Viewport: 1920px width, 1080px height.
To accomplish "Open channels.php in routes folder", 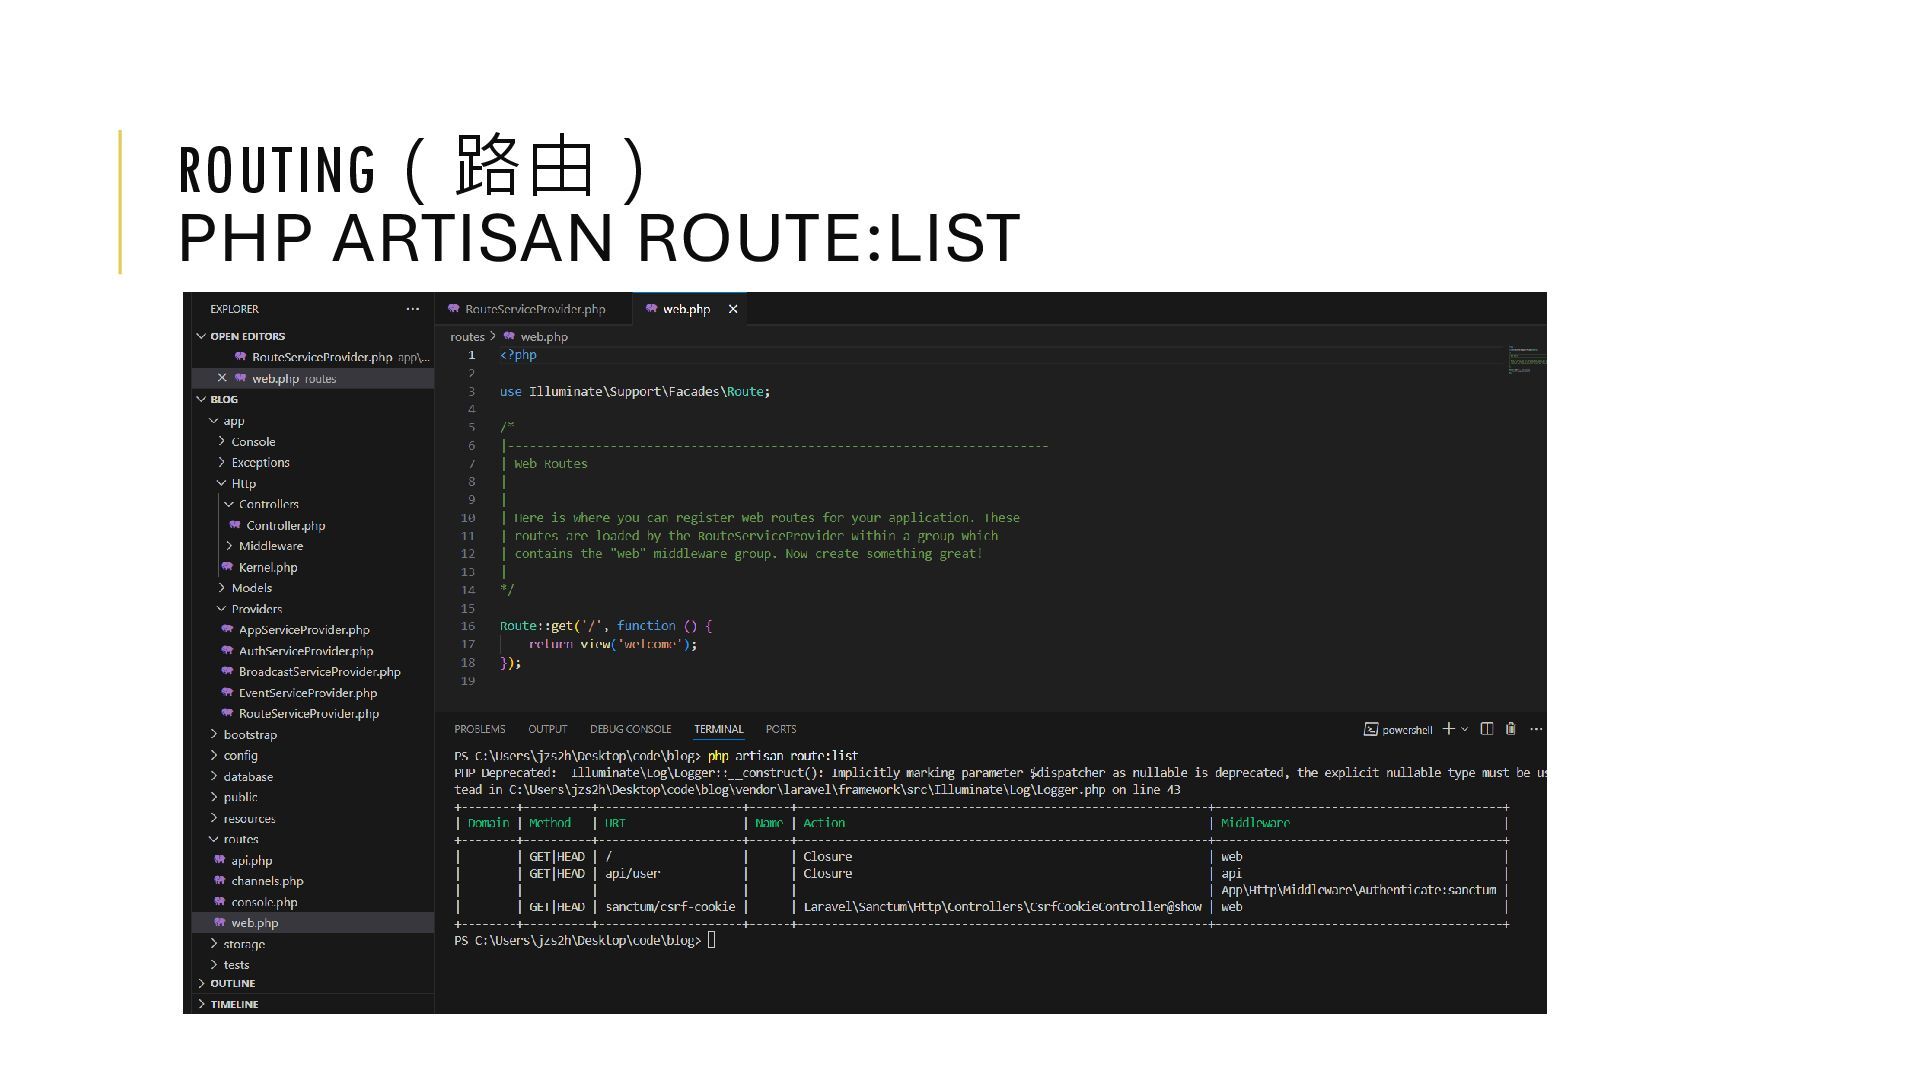I will pos(267,881).
